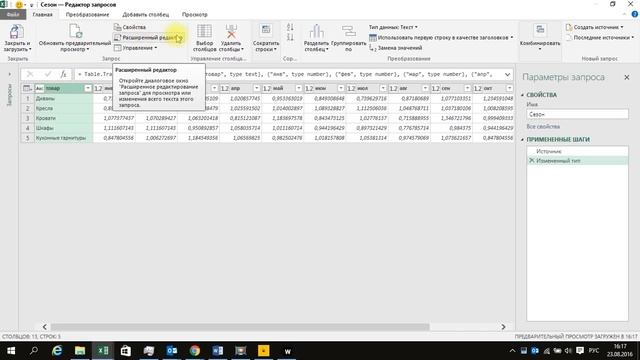Viewport: 640px width, 360px height.
Task: Select the Кресла cell in row 2
Action: click(63, 108)
